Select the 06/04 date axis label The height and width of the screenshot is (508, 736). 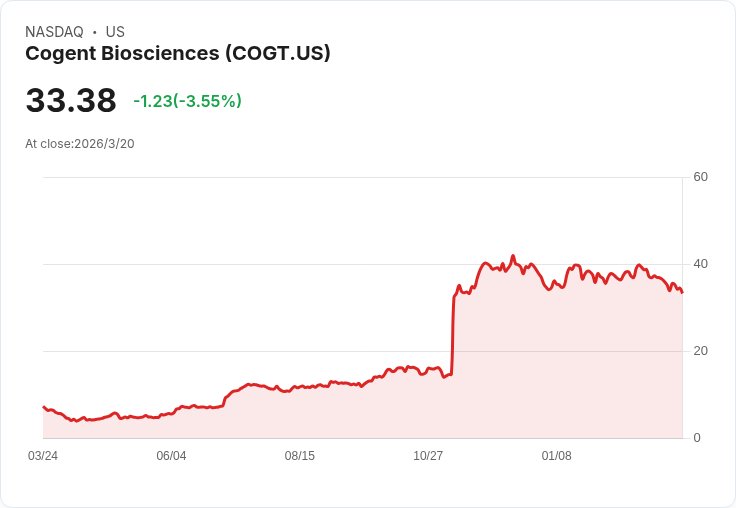pos(171,456)
